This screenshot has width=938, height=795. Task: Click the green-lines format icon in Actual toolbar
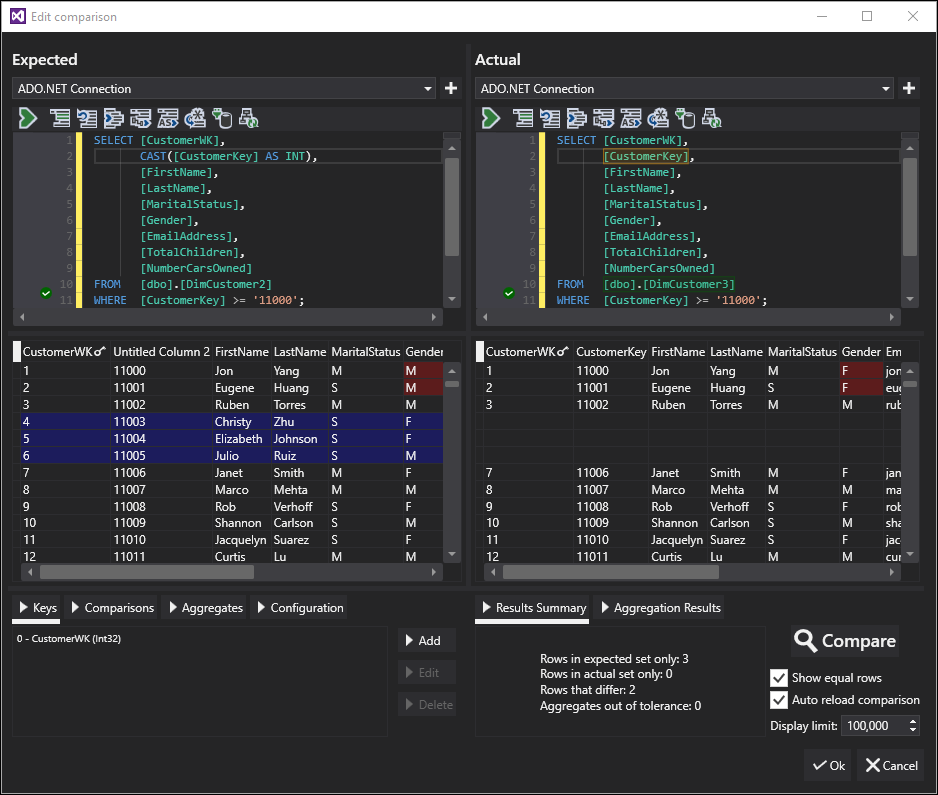click(x=522, y=118)
